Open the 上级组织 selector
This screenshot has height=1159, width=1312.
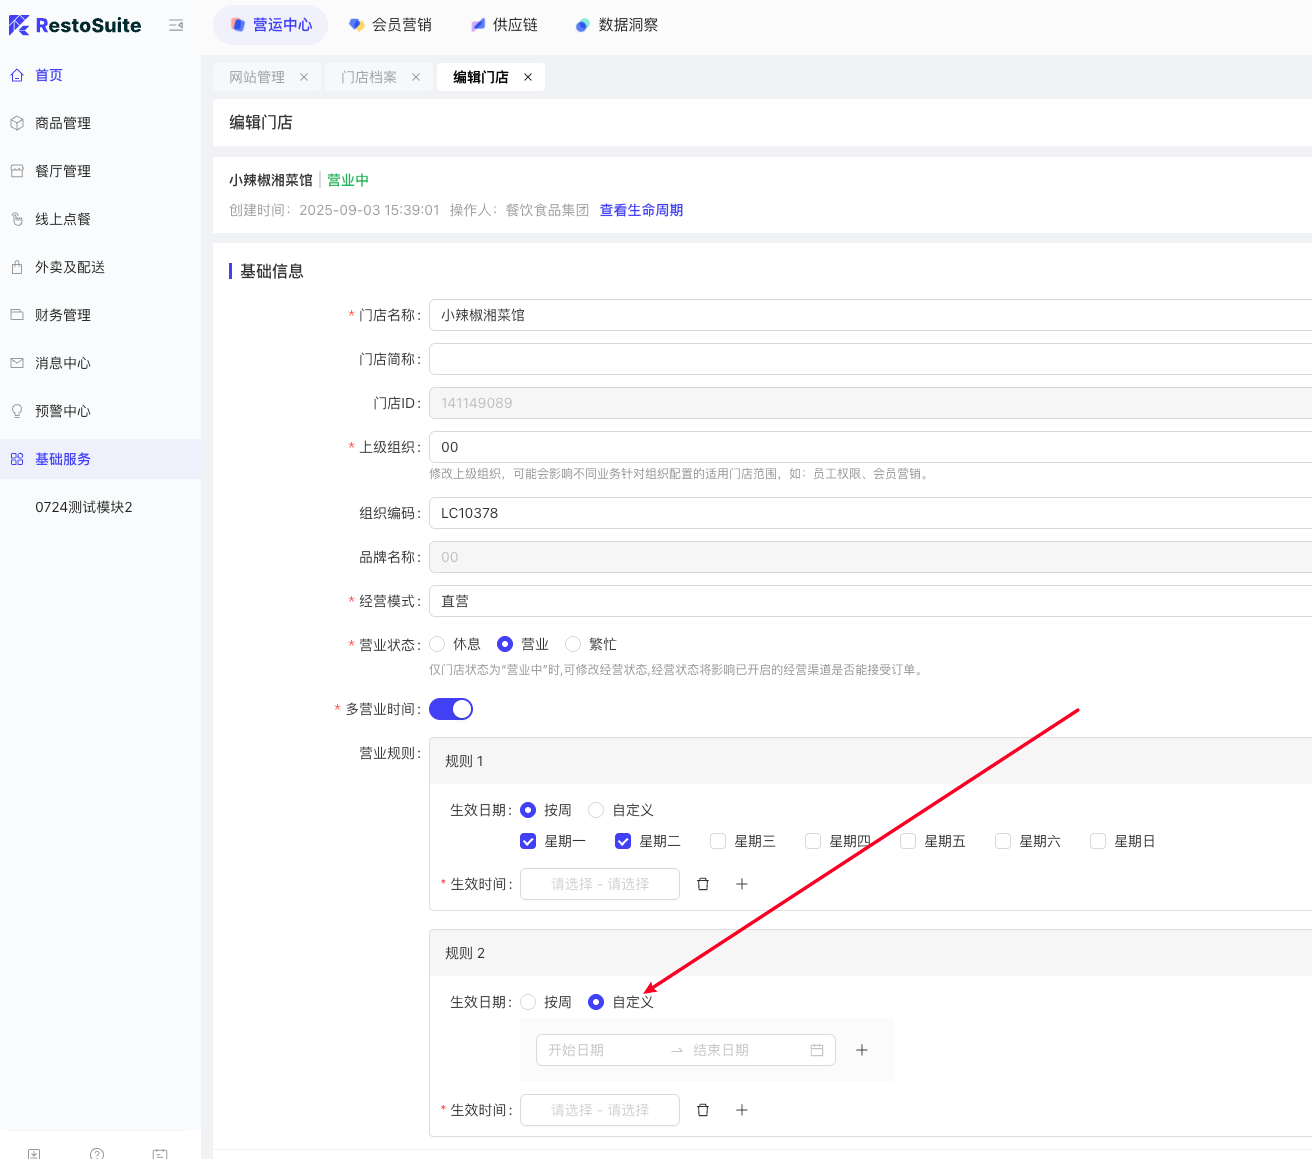point(870,447)
